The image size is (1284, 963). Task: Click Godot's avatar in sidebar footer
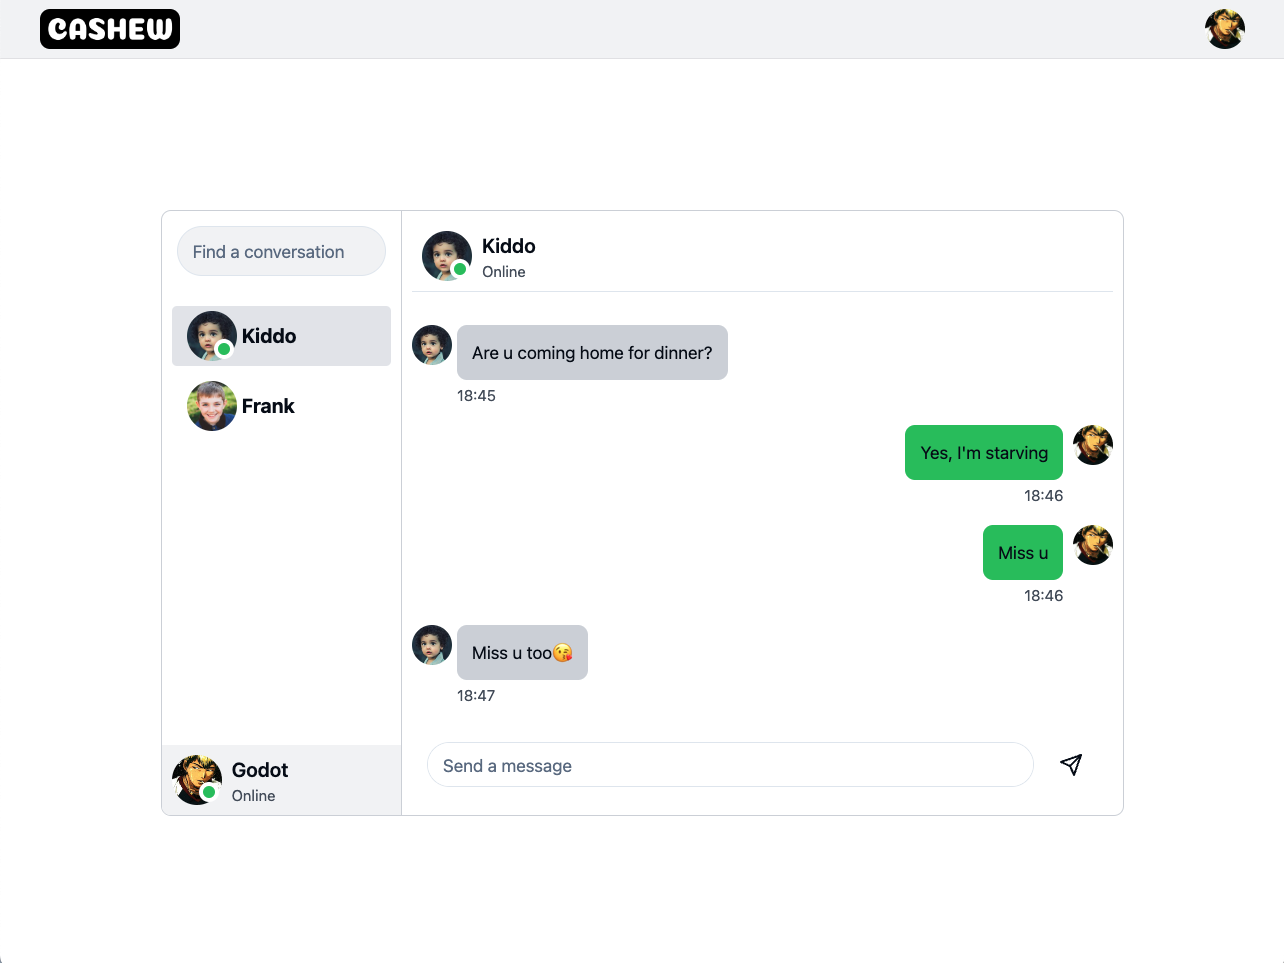(x=197, y=780)
